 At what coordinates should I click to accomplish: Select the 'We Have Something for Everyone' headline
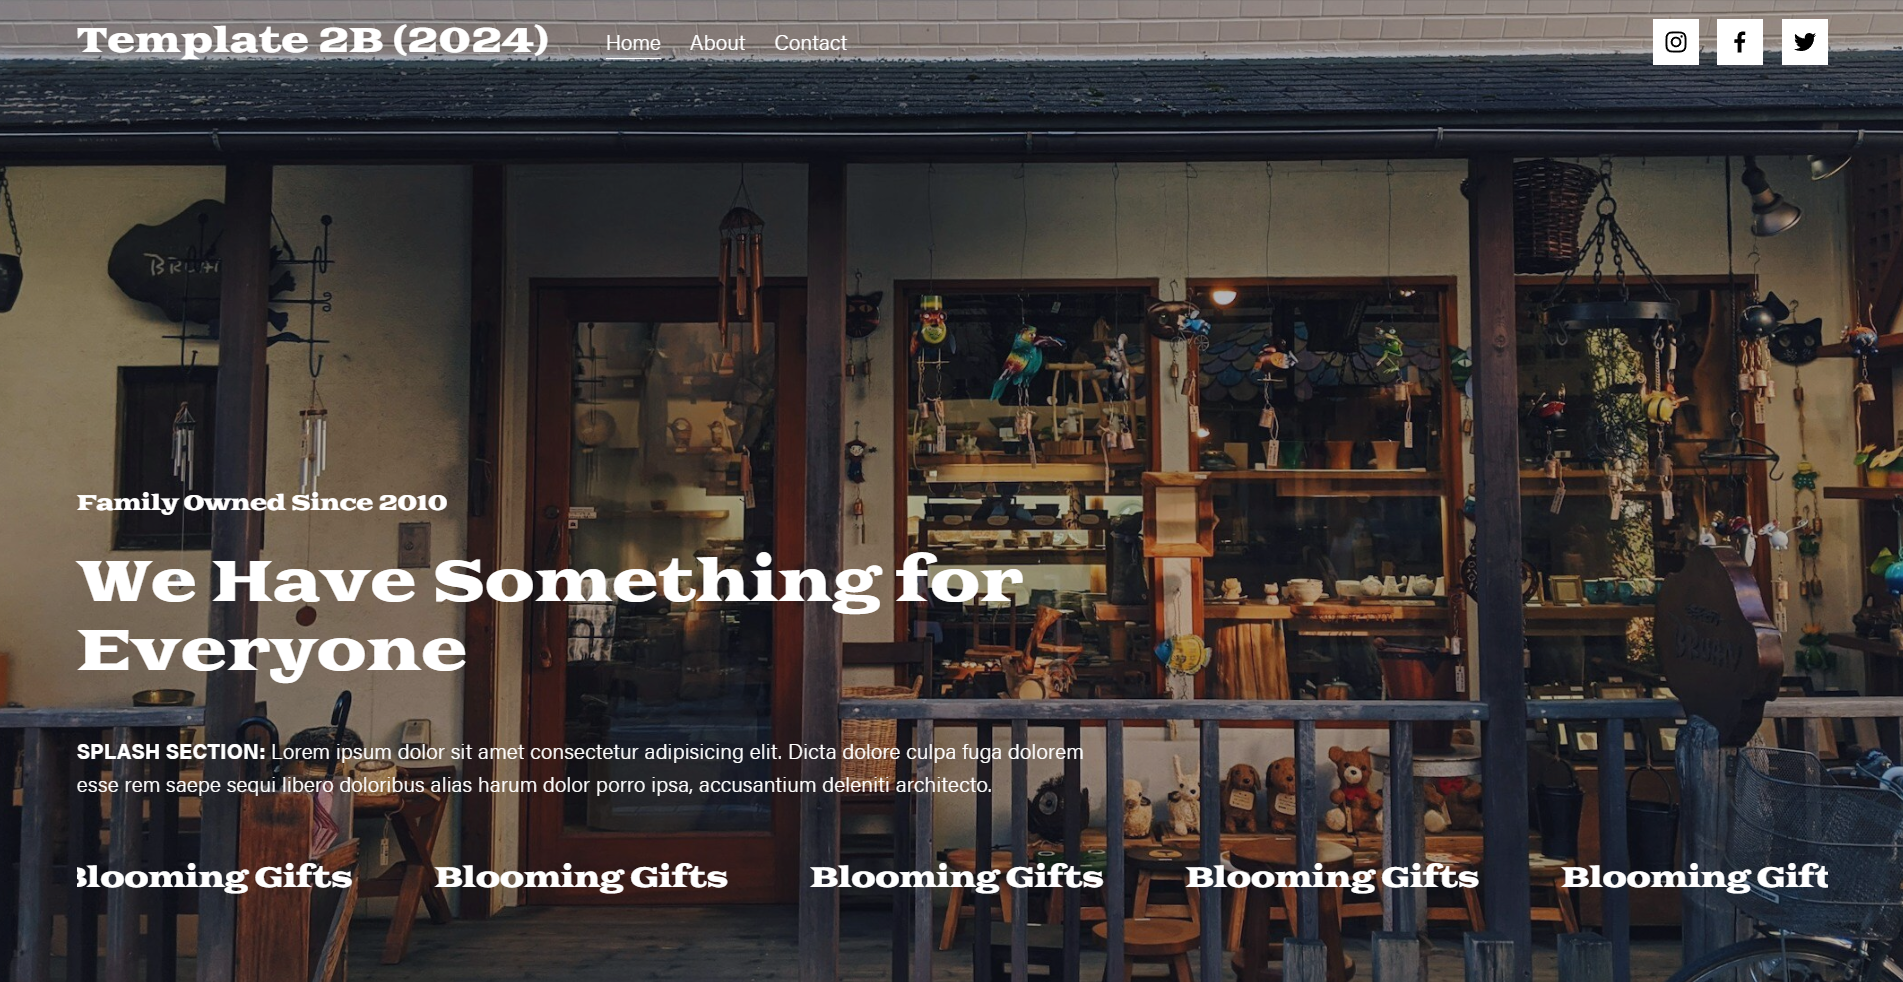[x=550, y=615]
